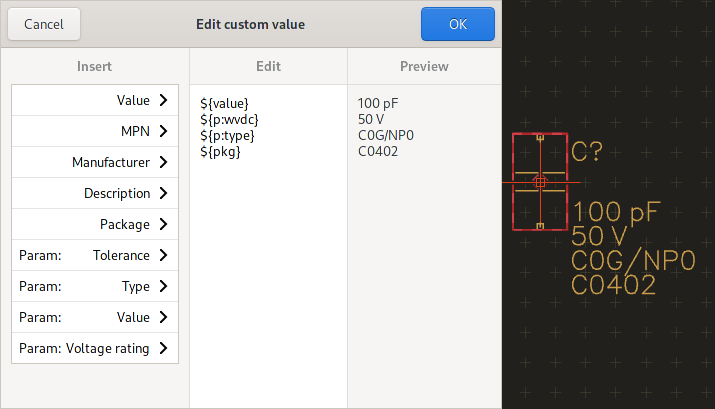Choose the Manufacturer insert entry label
This screenshot has width=715, height=409.
click(x=111, y=162)
